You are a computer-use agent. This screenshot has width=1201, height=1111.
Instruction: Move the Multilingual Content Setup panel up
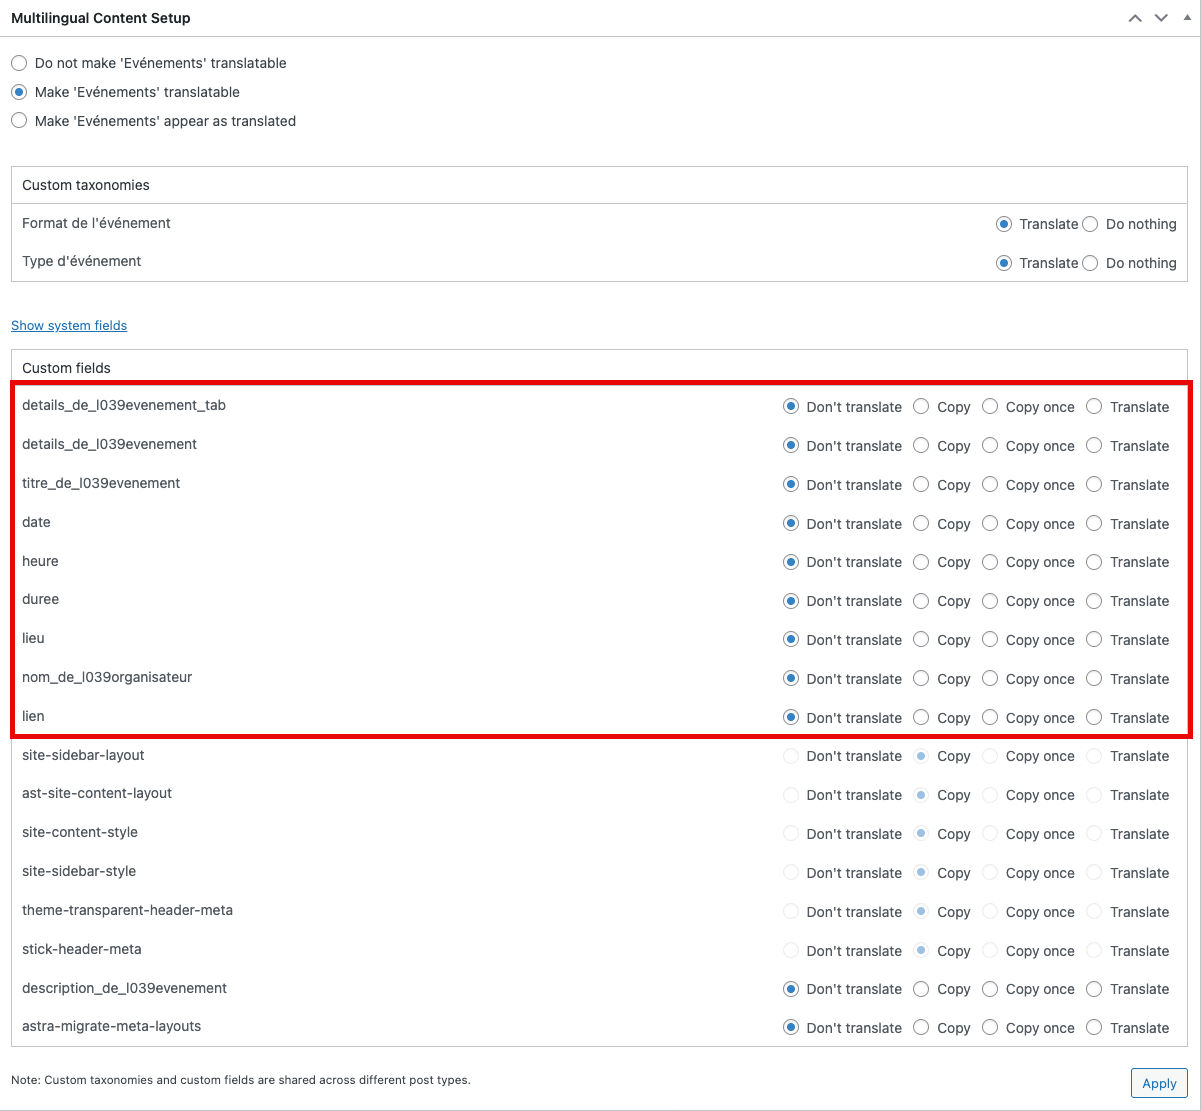pos(1135,18)
